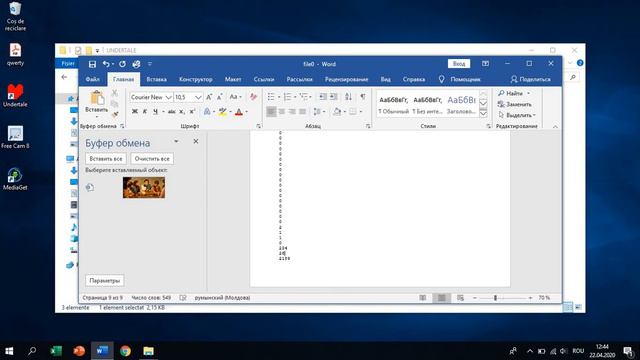
Task: Apply the red font color
Action: tap(239, 111)
